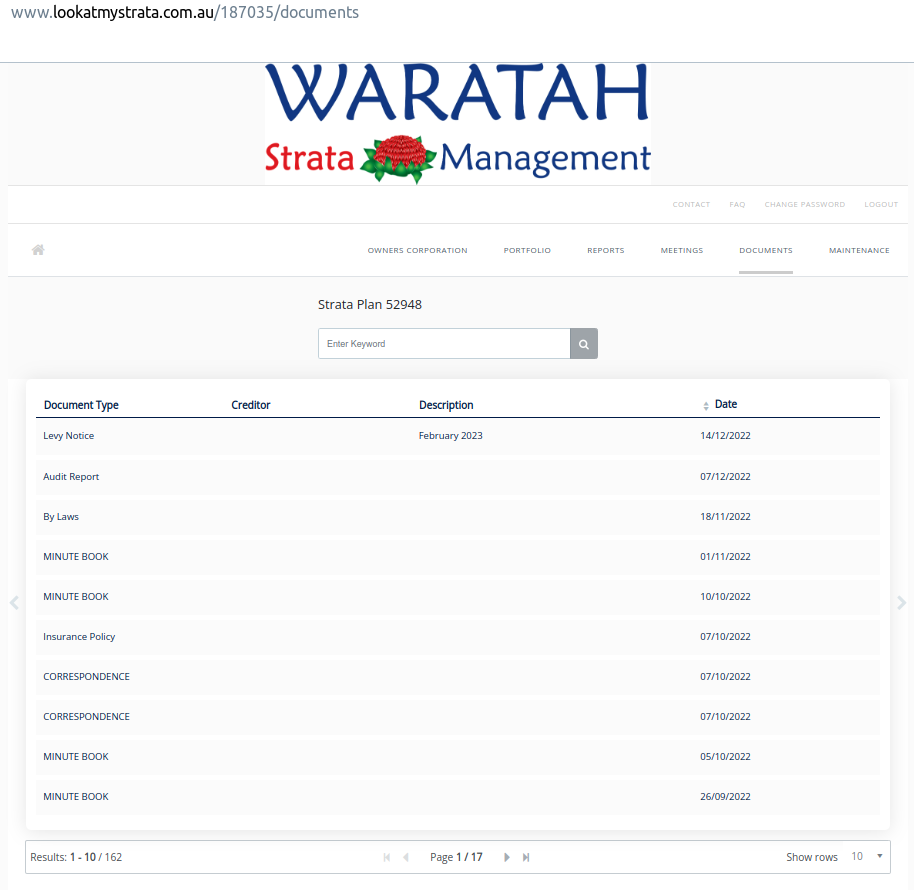914x890 pixels.
Task: Open the Insurance Policy document
Action: (458, 637)
